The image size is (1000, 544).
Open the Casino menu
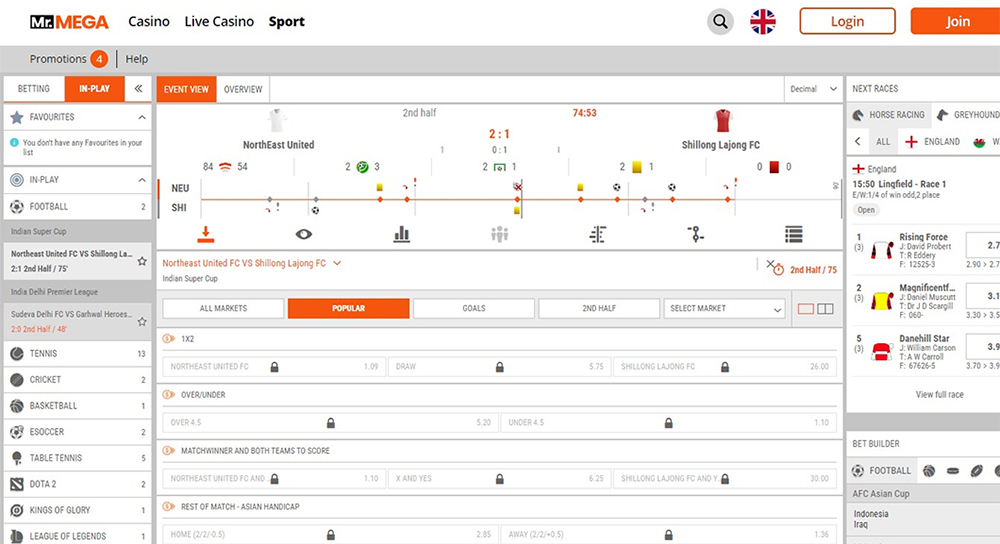[x=149, y=22]
